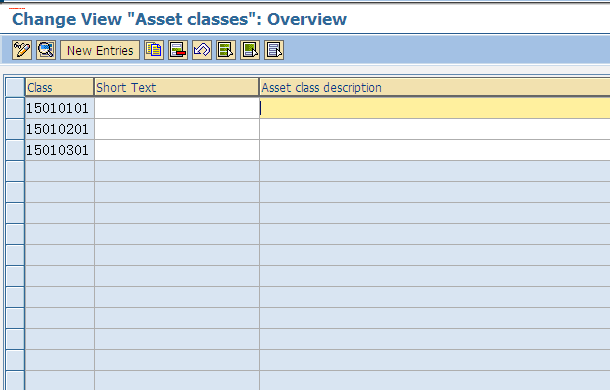Select row marker for class 15010301
Viewport: 610px width, 390px height.
15,150
